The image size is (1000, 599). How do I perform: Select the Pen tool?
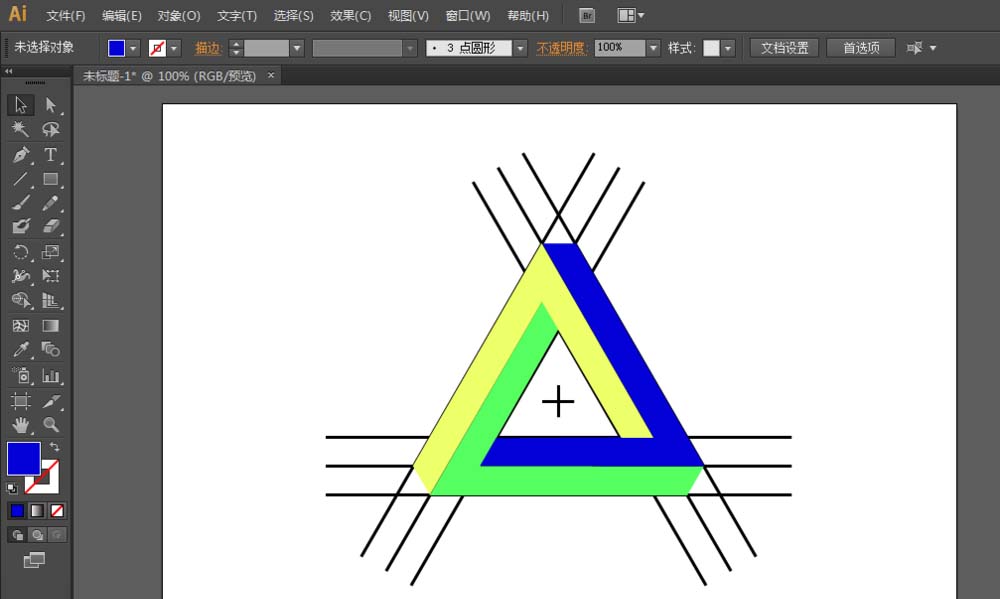coord(20,155)
